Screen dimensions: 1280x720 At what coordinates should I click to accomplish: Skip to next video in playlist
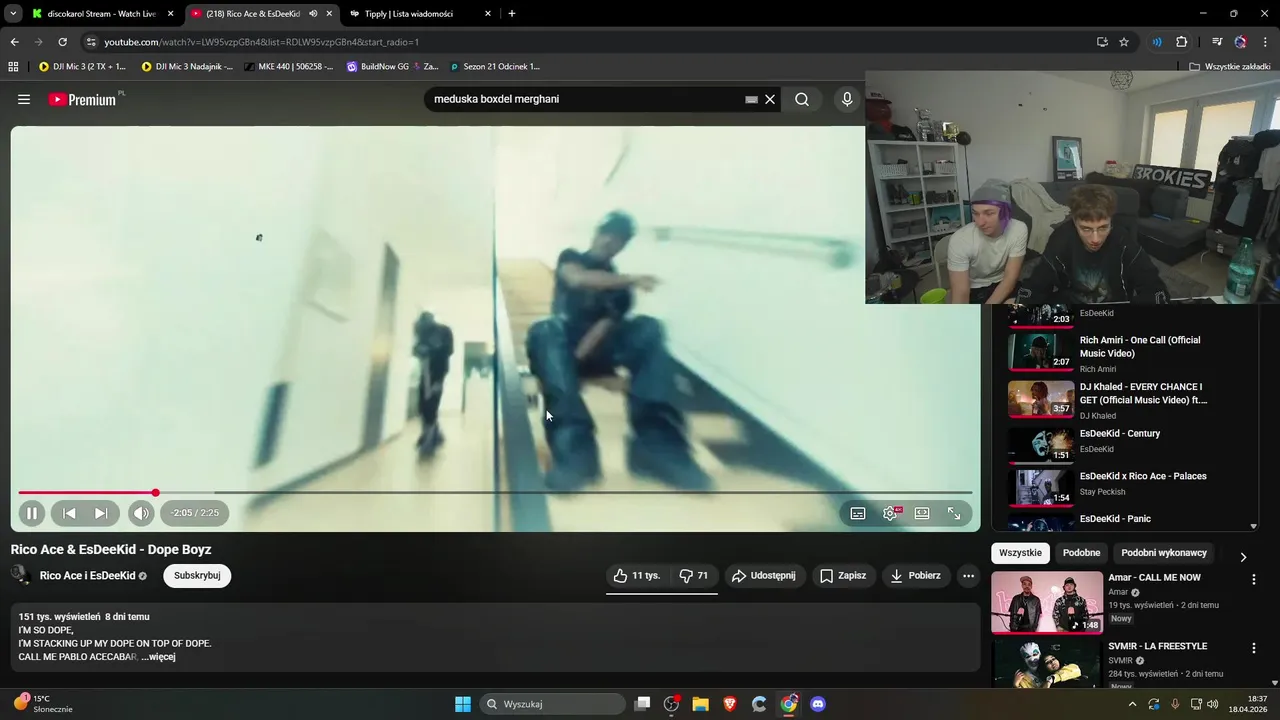coord(101,513)
